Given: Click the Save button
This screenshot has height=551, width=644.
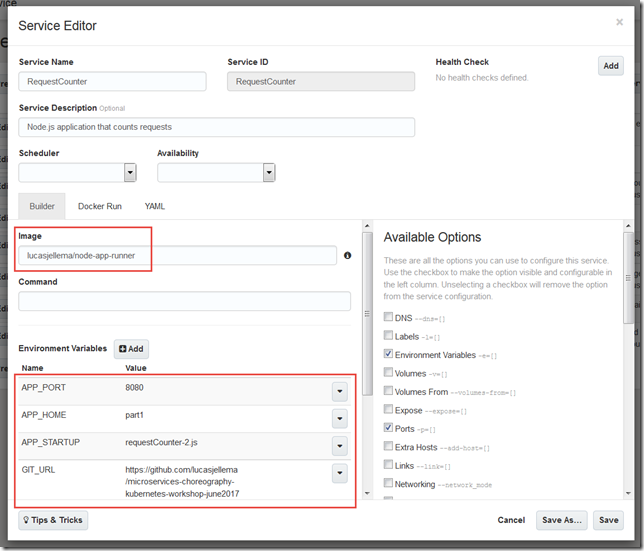Looking at the screenshot, I should point(607,520).
